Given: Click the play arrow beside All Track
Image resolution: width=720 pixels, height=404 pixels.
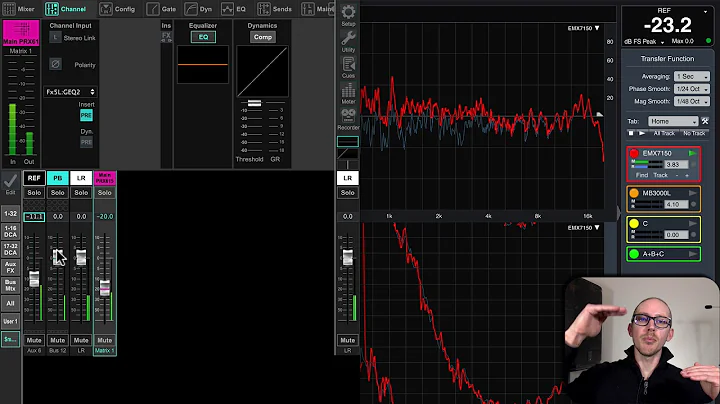Looking at the screenshot, I should pos(642,133).
